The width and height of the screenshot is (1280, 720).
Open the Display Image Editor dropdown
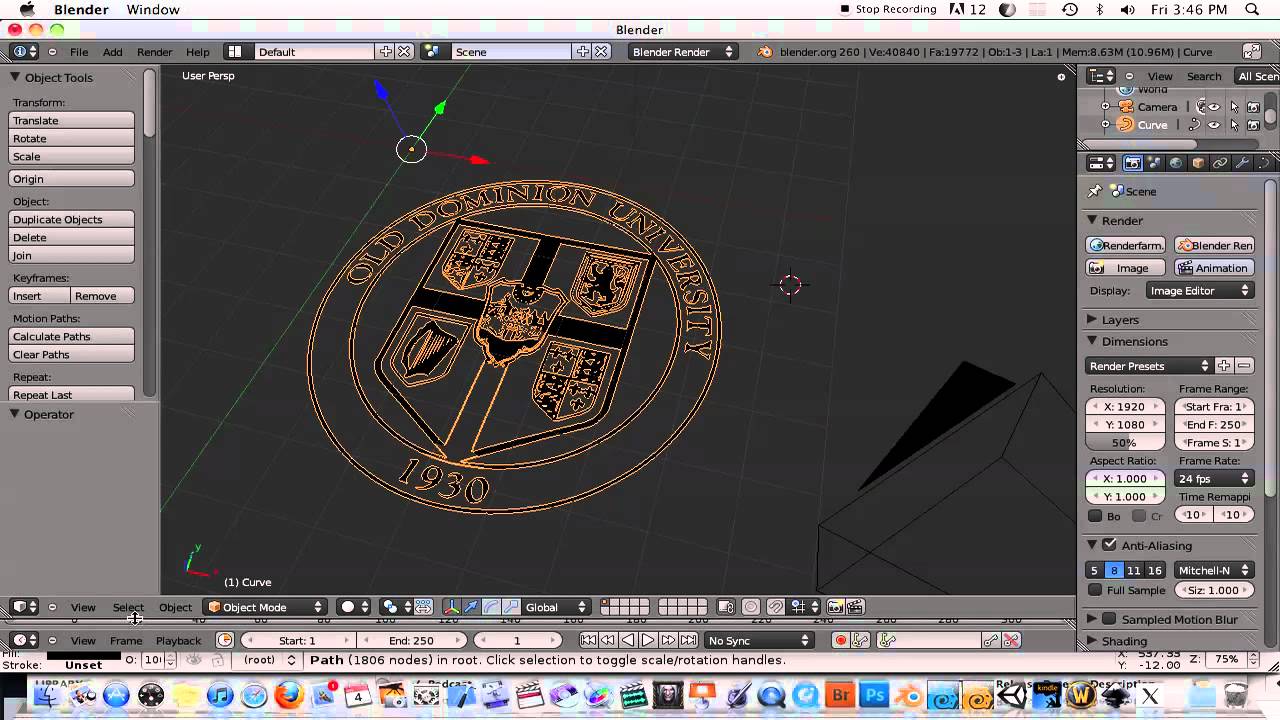(x=1200, y=291)
